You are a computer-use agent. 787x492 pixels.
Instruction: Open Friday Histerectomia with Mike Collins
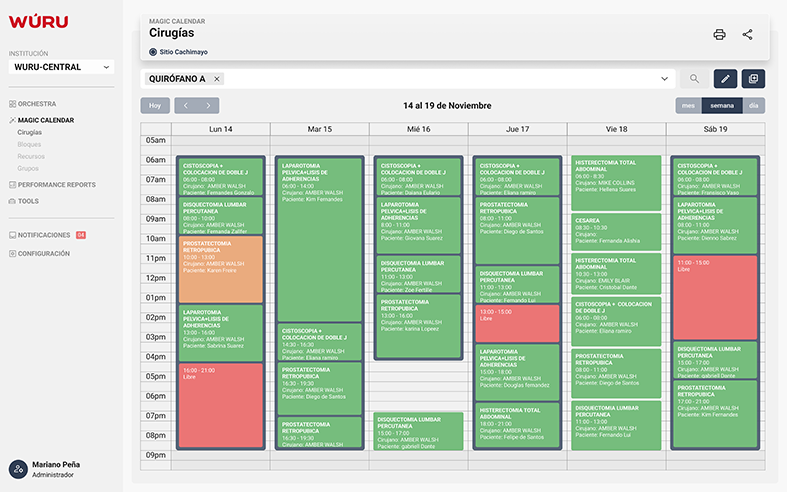616,183
